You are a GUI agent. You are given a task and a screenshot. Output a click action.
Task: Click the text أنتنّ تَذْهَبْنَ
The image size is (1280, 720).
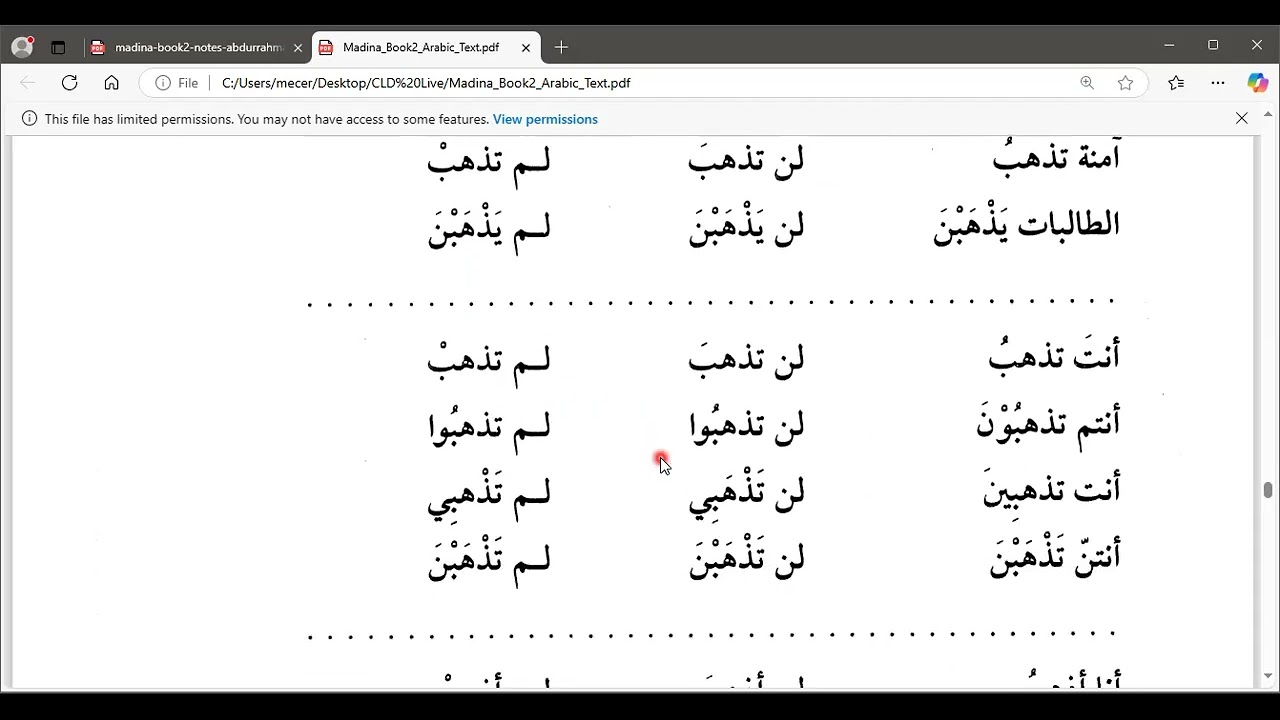point(1055,556)
